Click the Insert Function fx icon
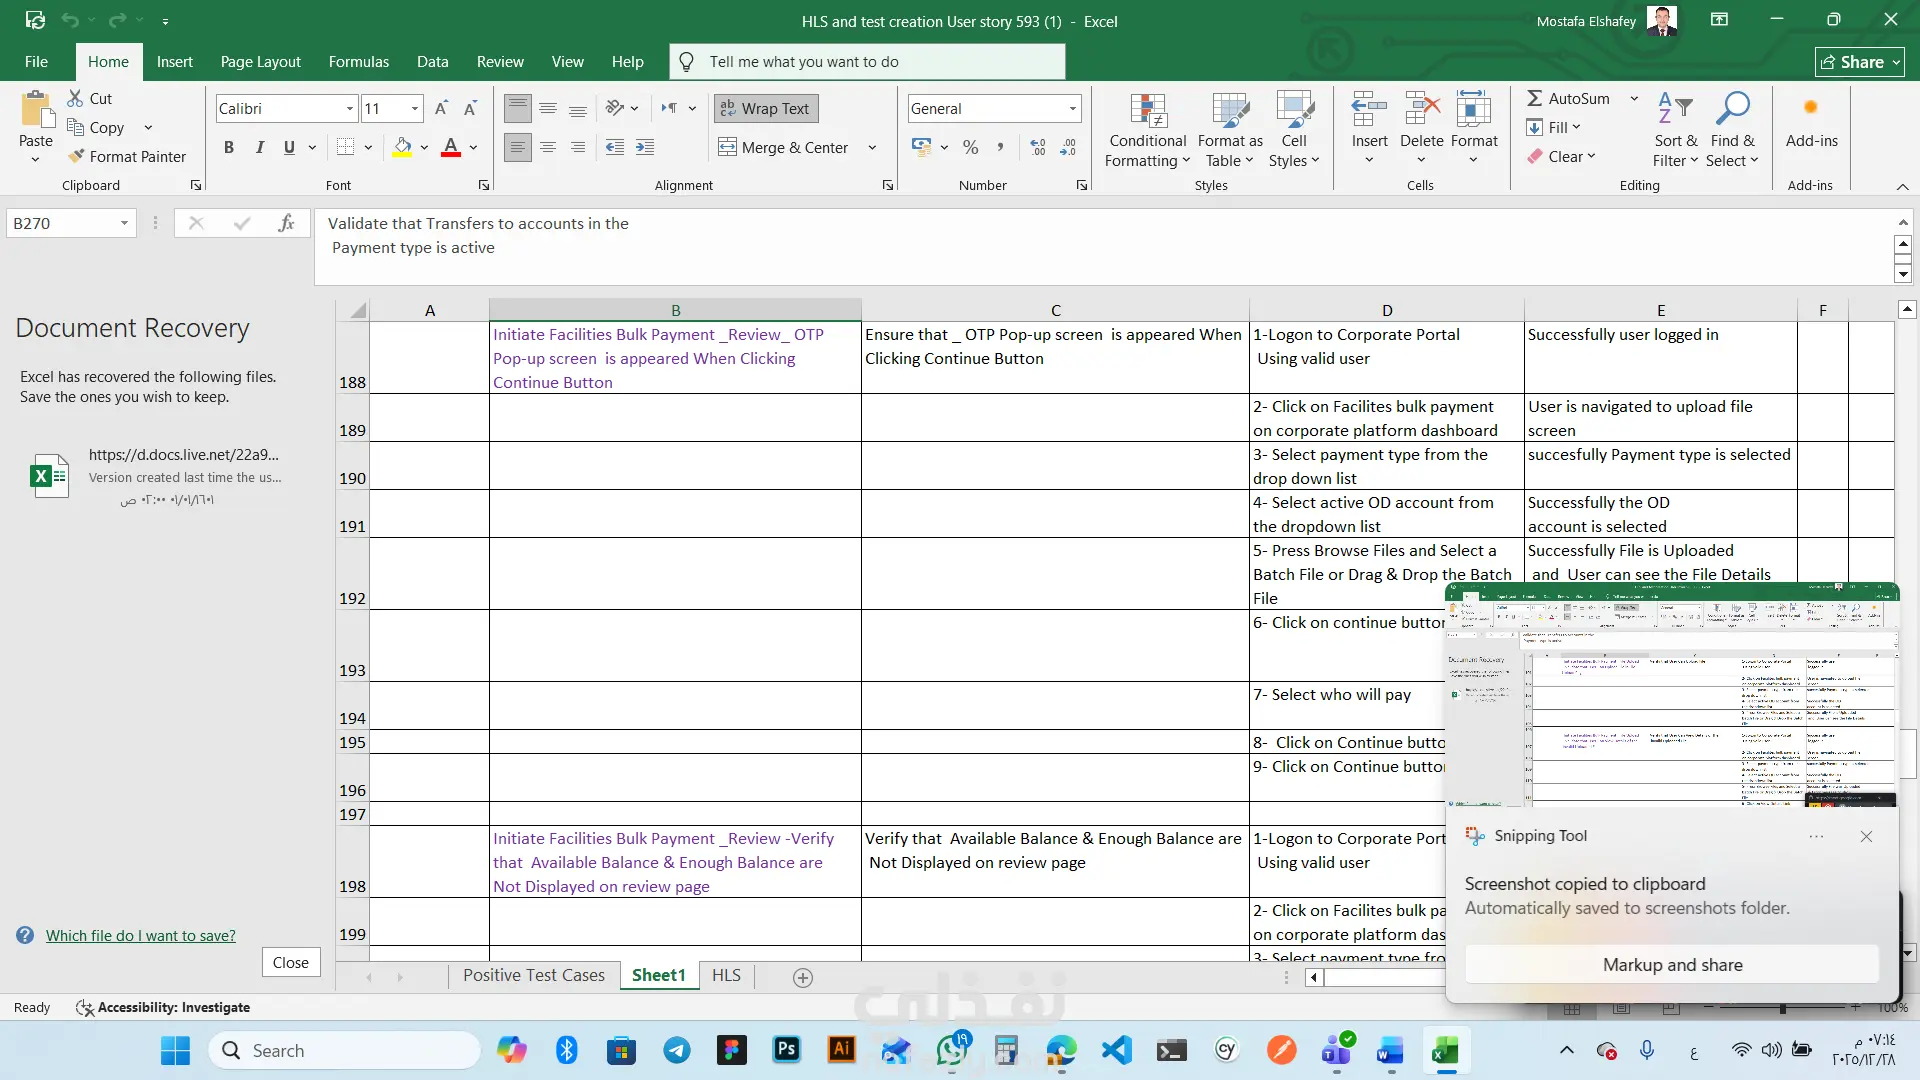Viewport: 1920px width, 1080px height. point(286,223)
